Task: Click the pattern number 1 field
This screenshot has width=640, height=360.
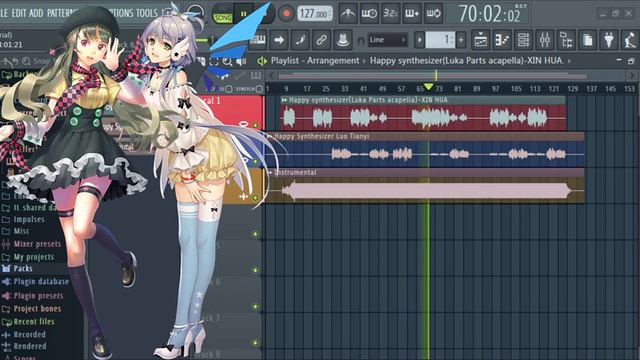Action: pyautogui.click(x=440, y=40)
